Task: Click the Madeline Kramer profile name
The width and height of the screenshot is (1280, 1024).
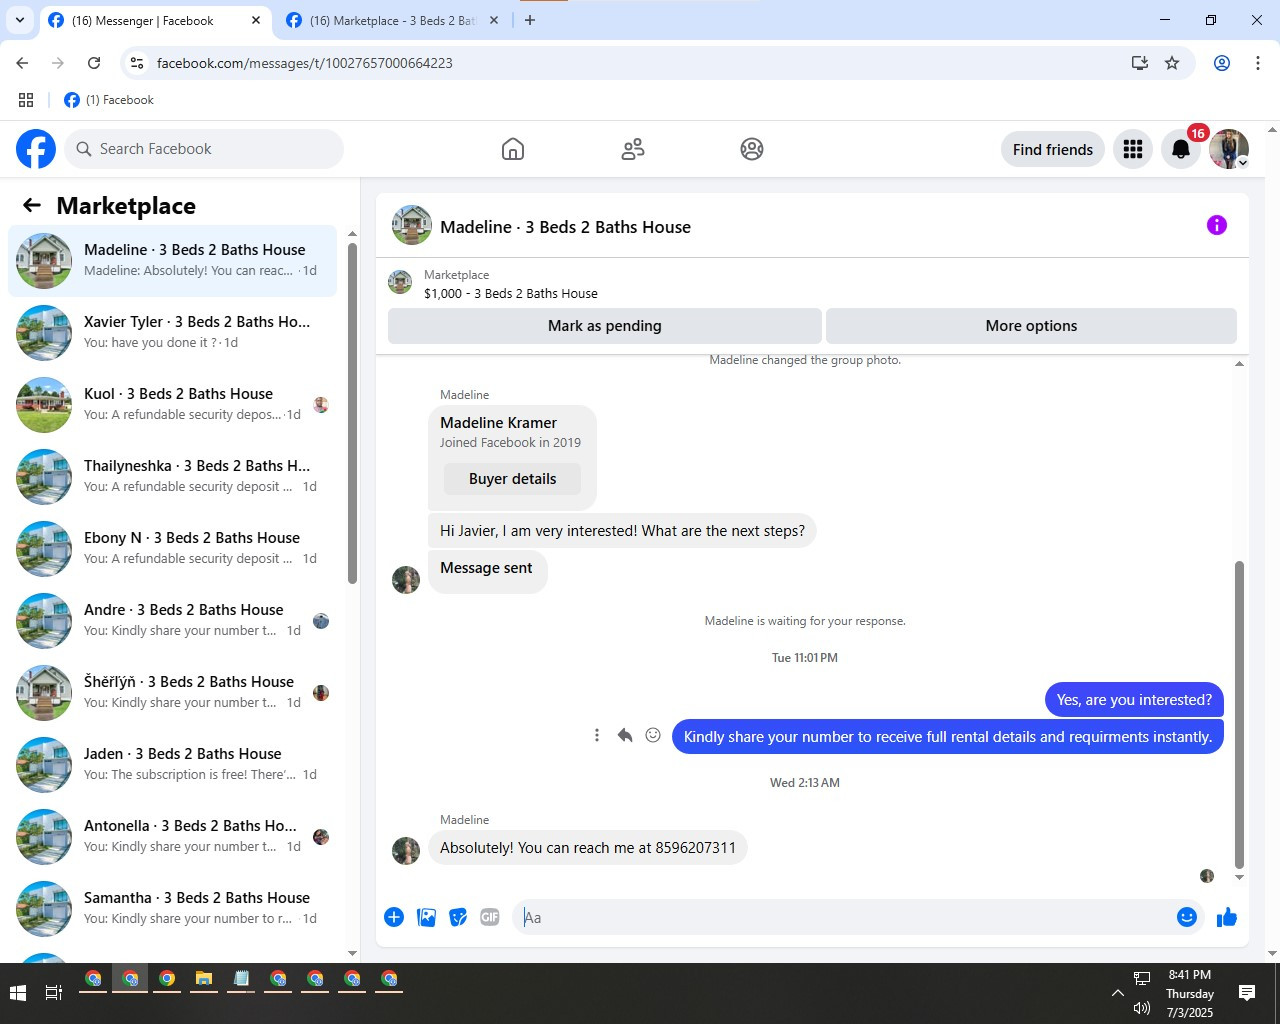Action: pyautogui.click(x=498, y=423)
